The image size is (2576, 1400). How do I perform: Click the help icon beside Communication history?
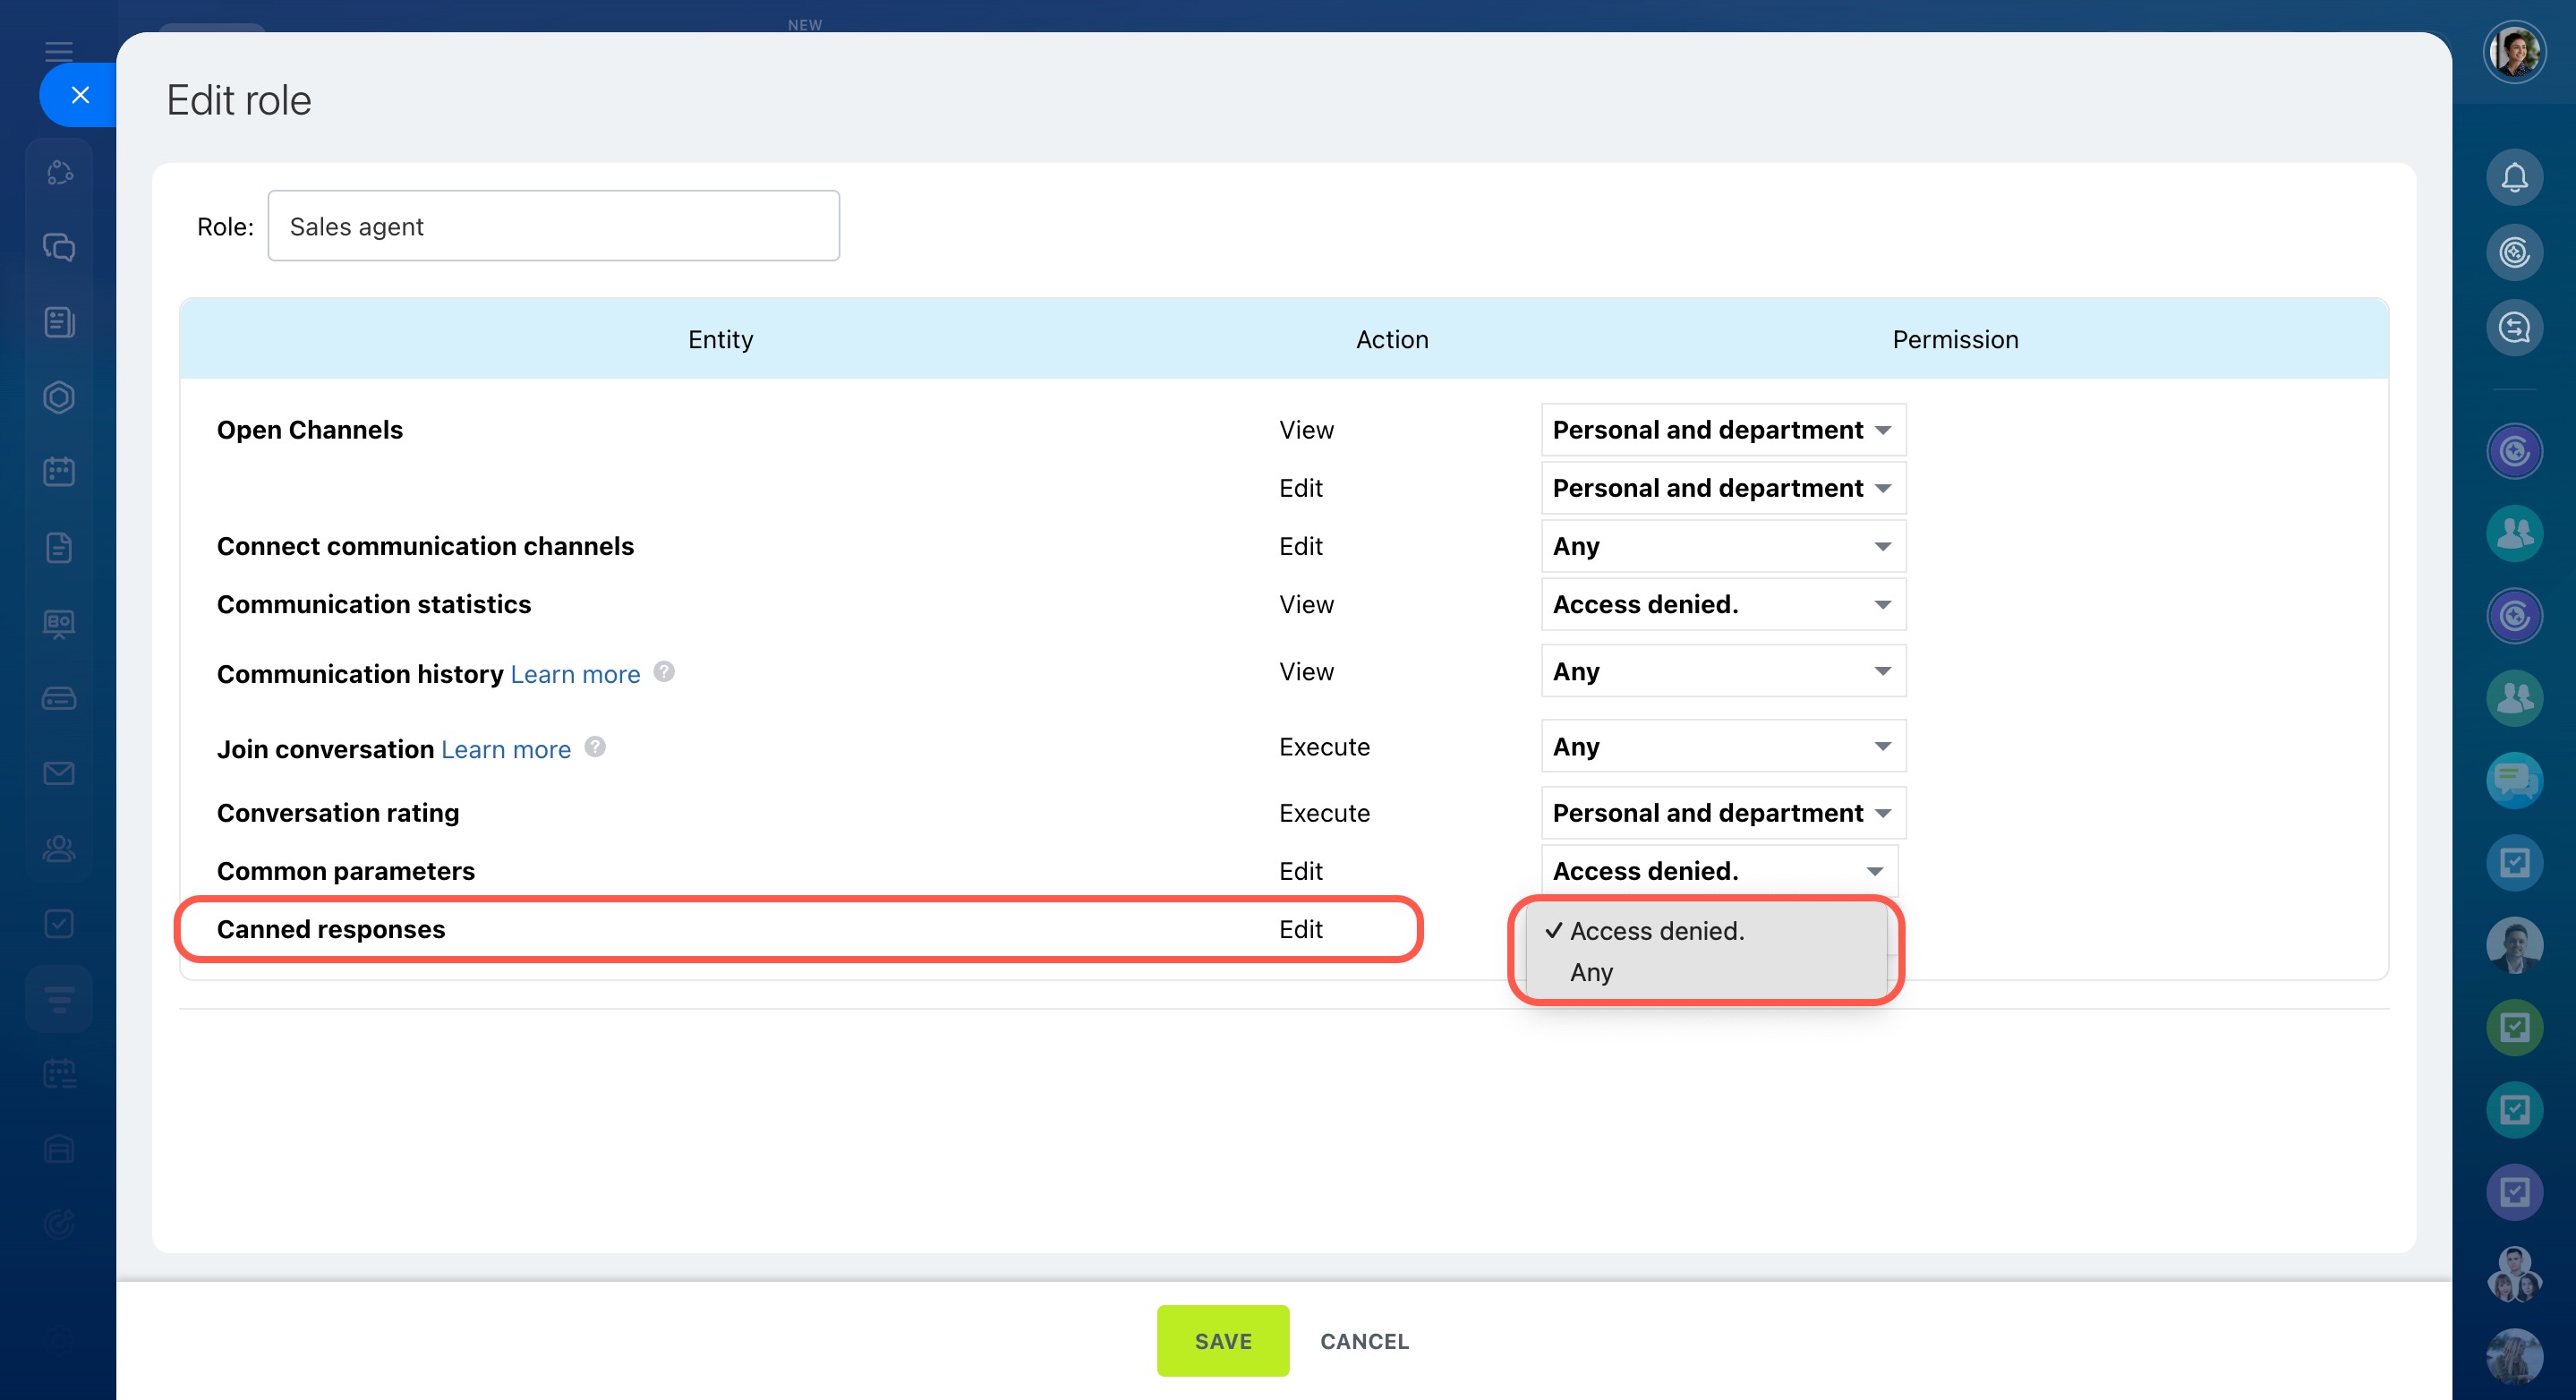(664, 672)
